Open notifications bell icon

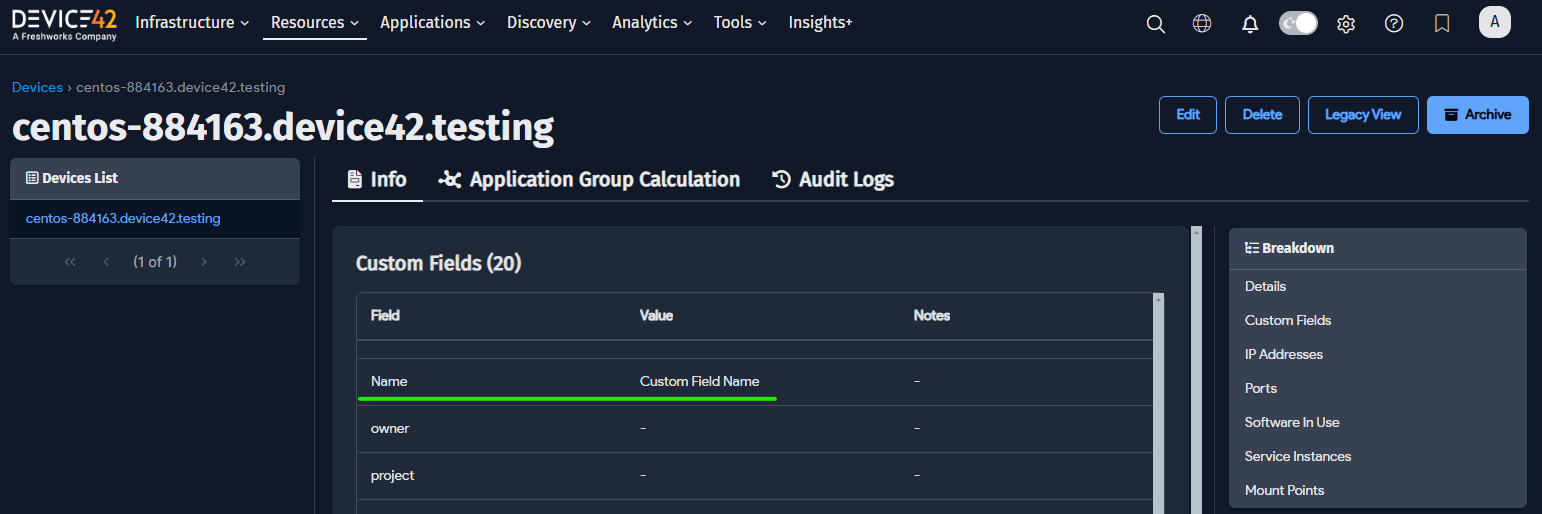pos(1250,24)
